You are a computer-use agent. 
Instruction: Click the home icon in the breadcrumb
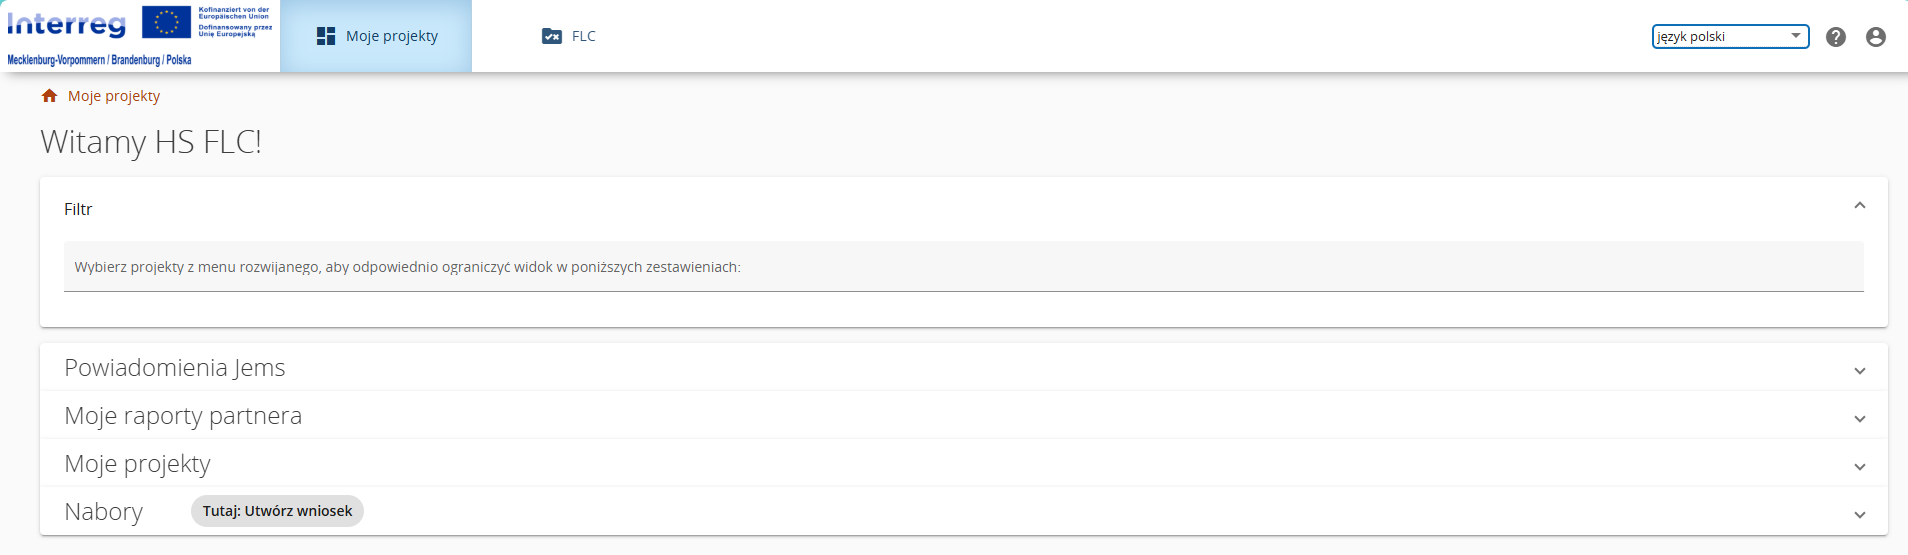click(x=49, y=96)
